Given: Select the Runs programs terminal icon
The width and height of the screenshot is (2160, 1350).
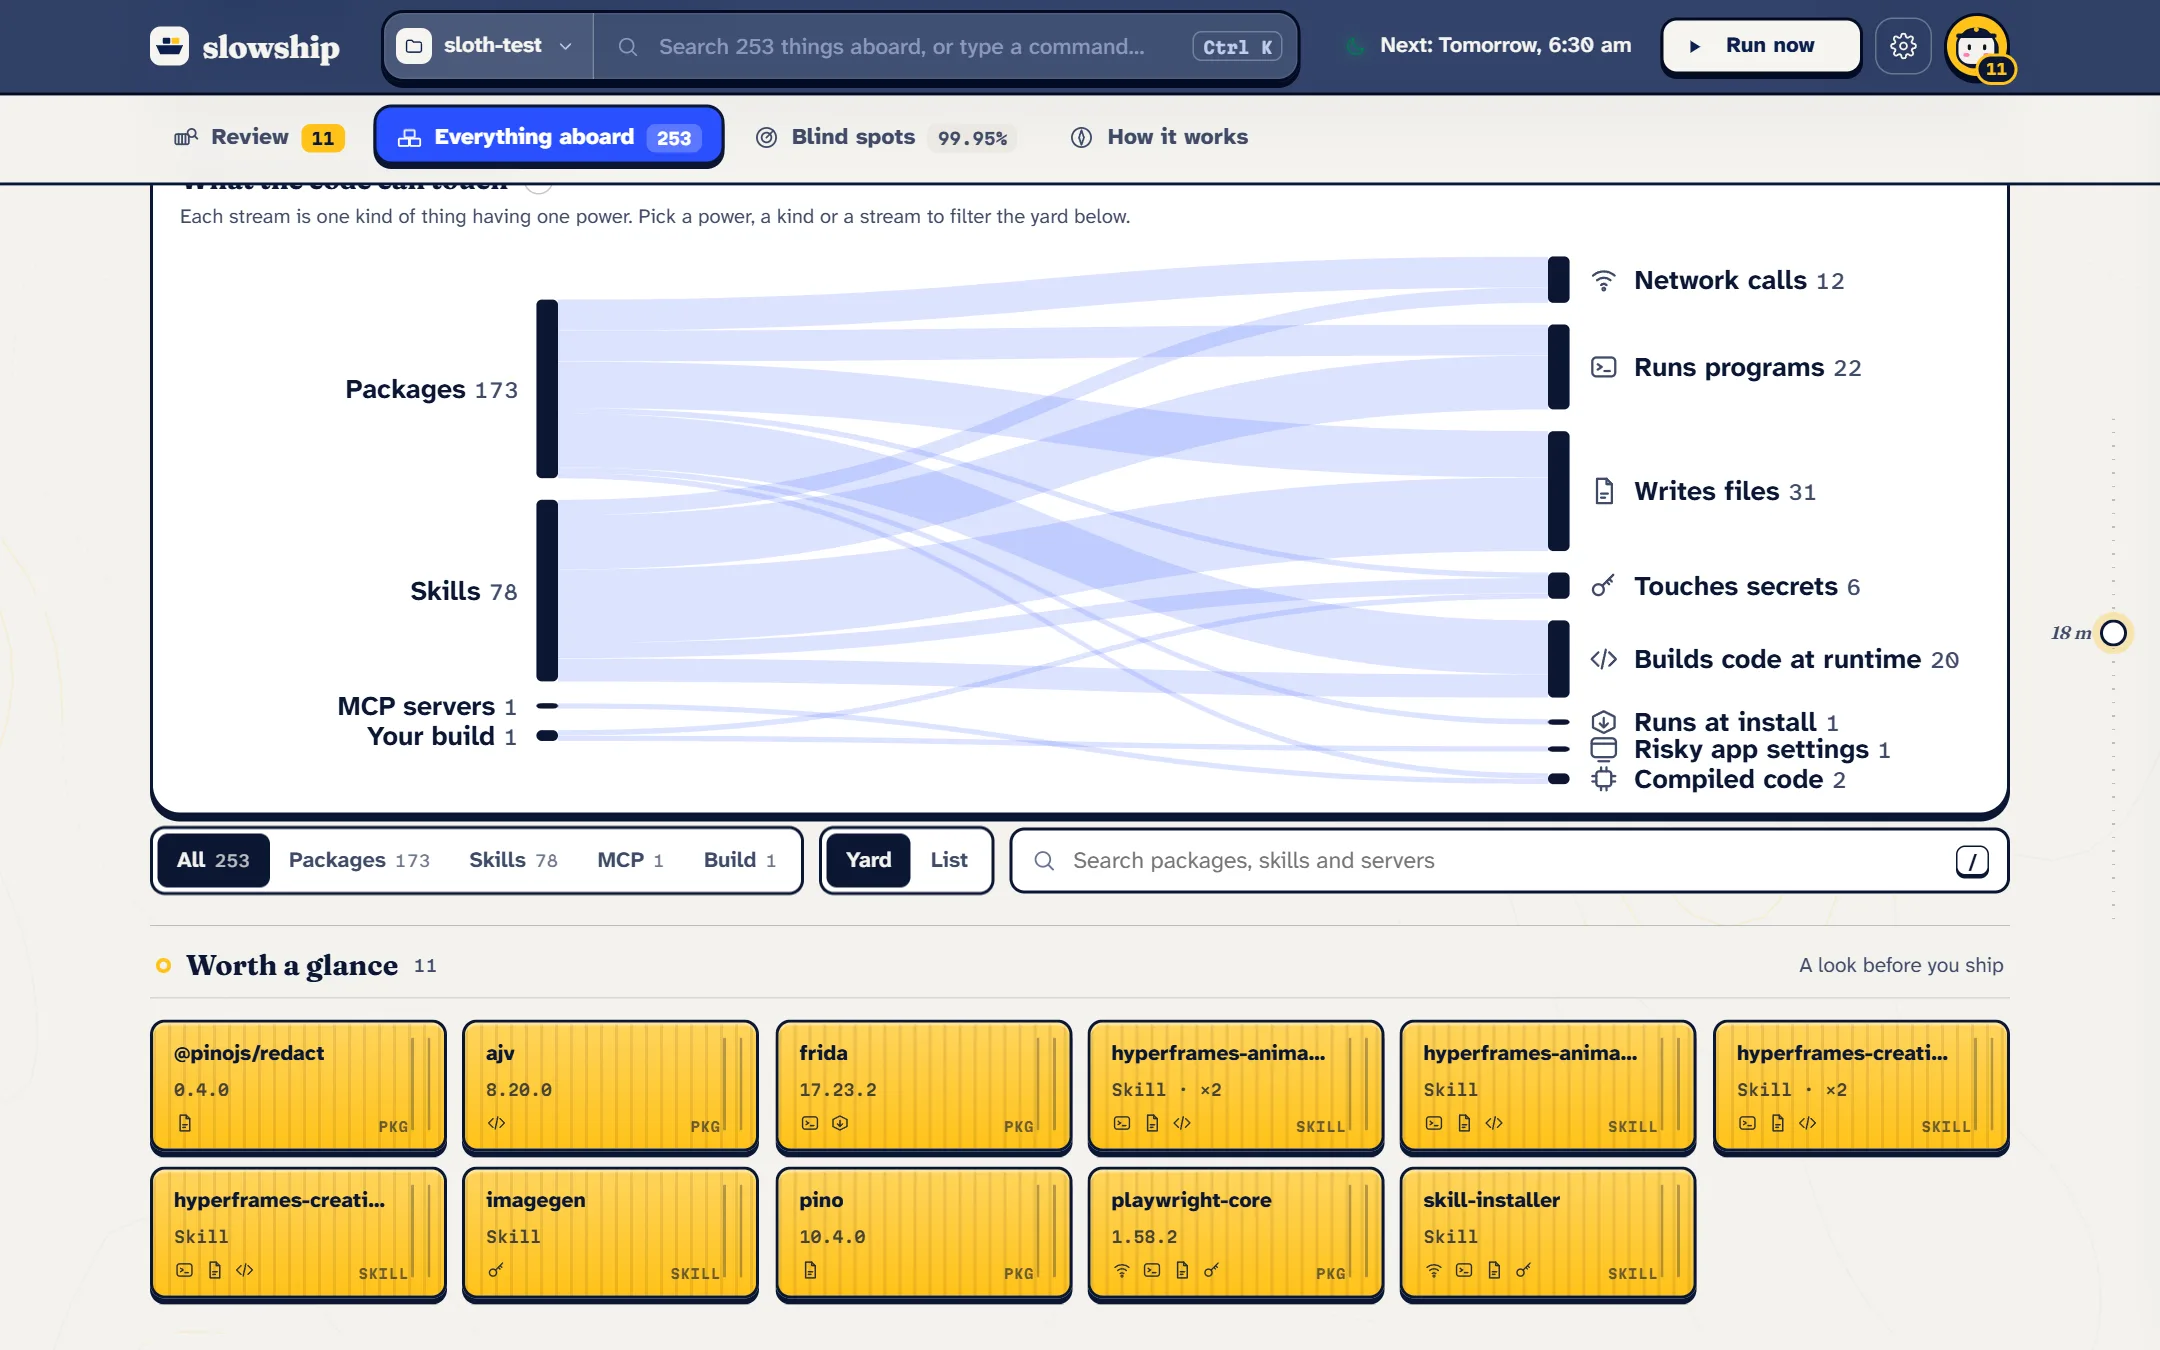Looking at the screenshot, I should pyautogui.click(x=1603, y=368).
